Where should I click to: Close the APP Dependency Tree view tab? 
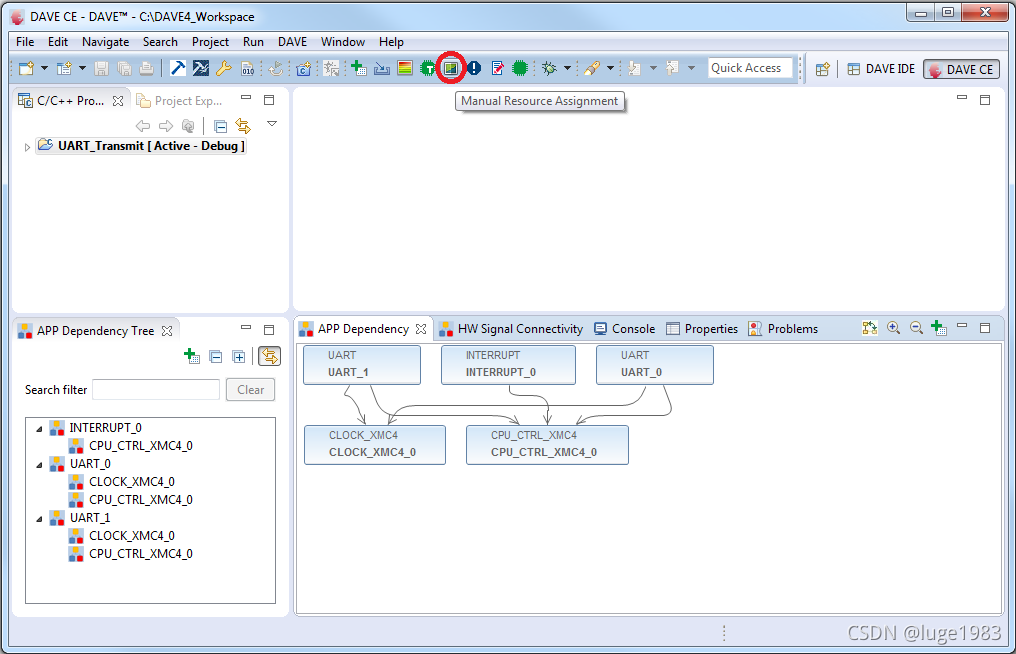pyautogui.click(x=167, y=331)
